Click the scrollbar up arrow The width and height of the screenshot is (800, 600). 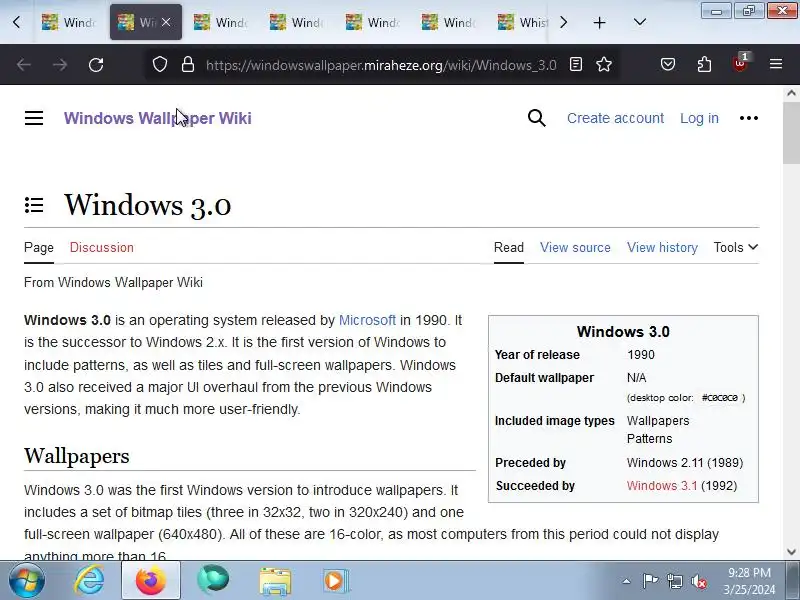point(791,93)
